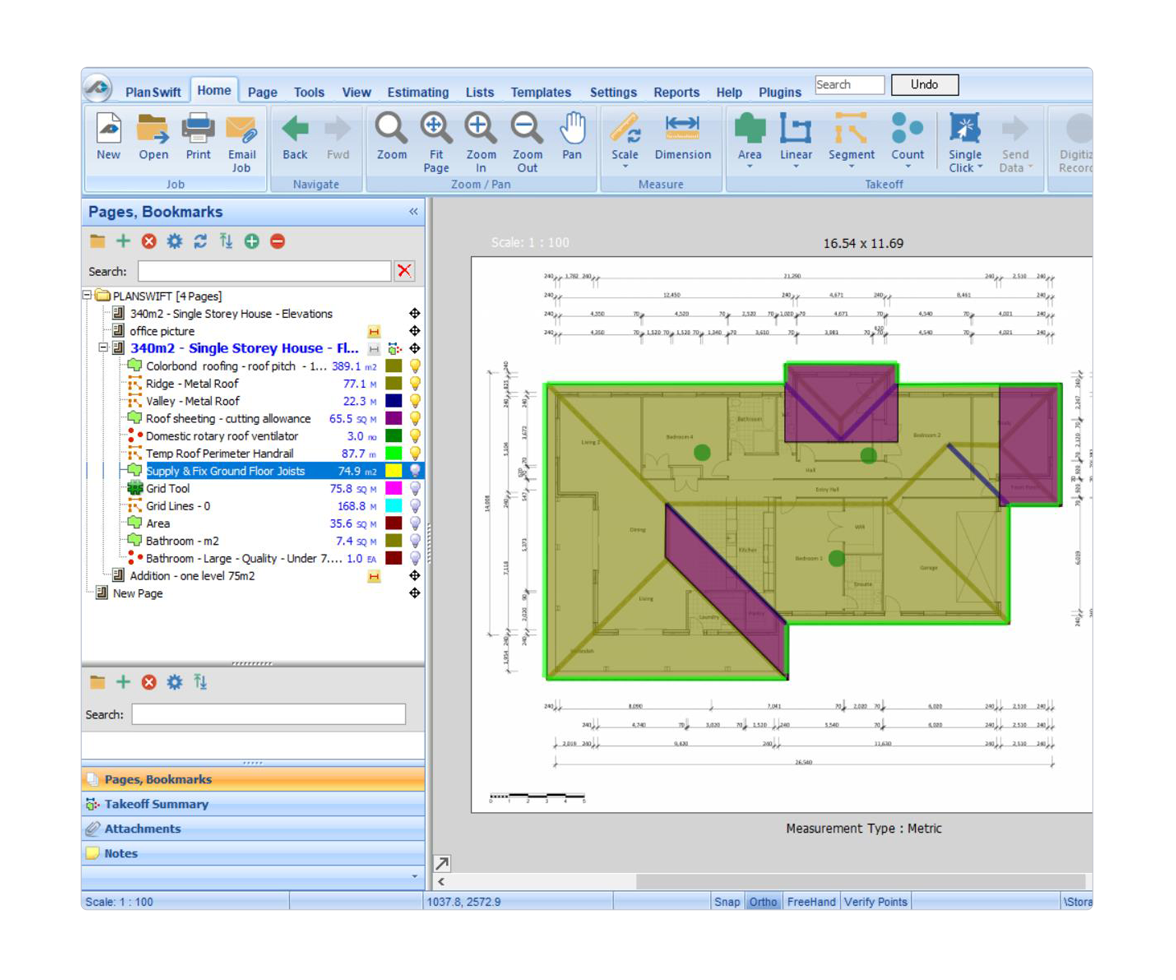Open the Tools ribbon tab
This screenshot has height=980, width=1176.
(309, 92)
